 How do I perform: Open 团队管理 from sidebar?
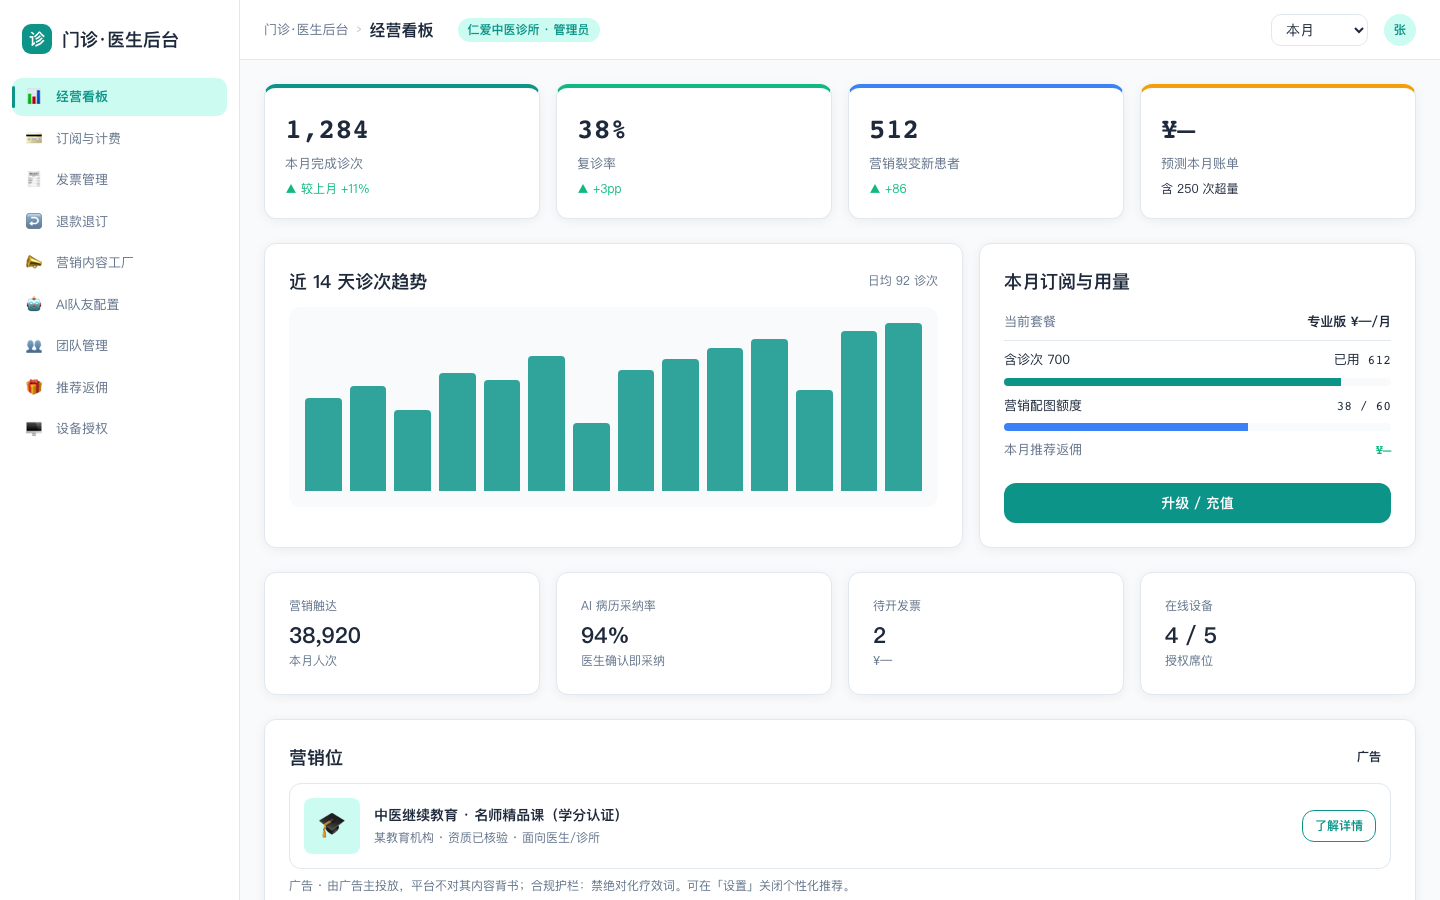(x=120, y=345)
